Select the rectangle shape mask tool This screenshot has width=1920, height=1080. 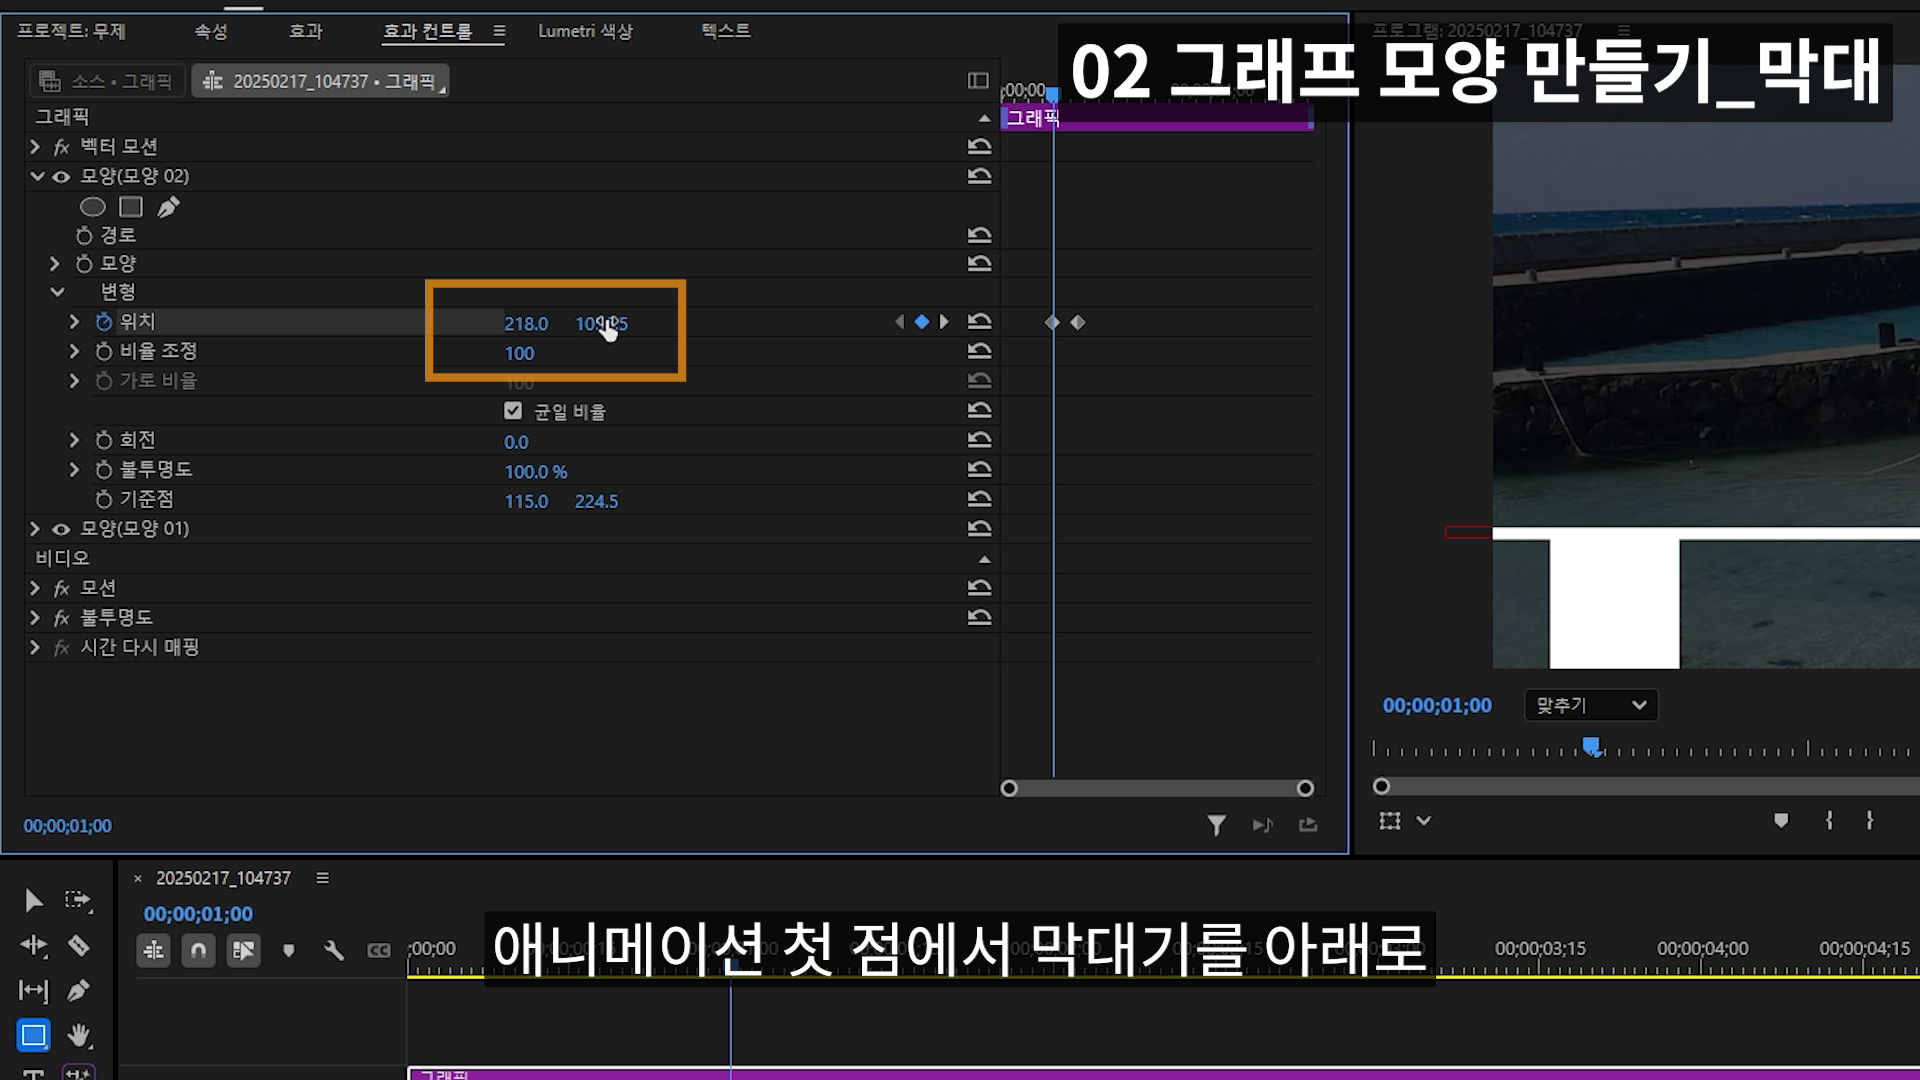click(131, 207)
